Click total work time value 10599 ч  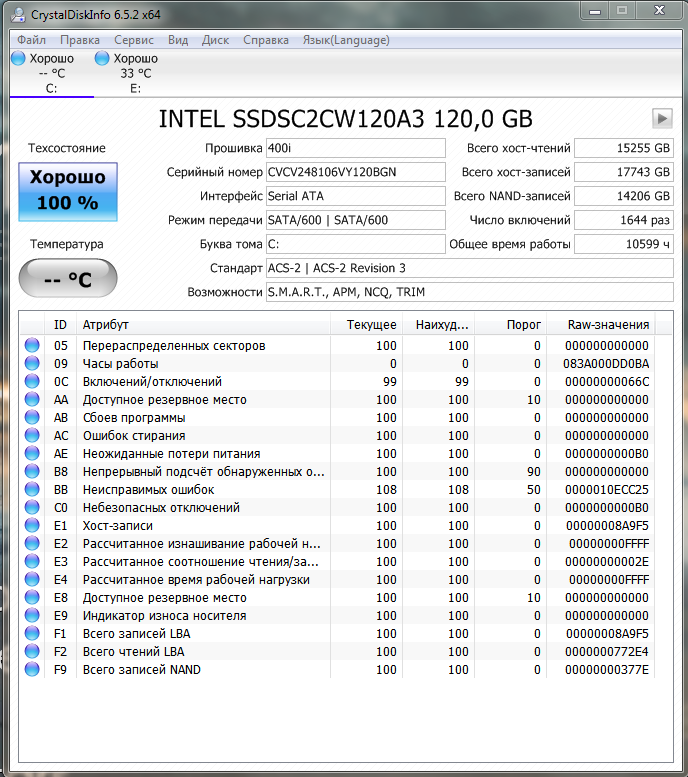pos(624,244)
